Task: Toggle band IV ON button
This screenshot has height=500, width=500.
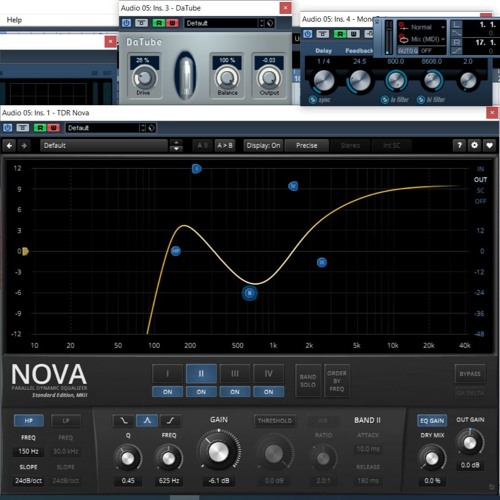Action: (x=269, y=392)
